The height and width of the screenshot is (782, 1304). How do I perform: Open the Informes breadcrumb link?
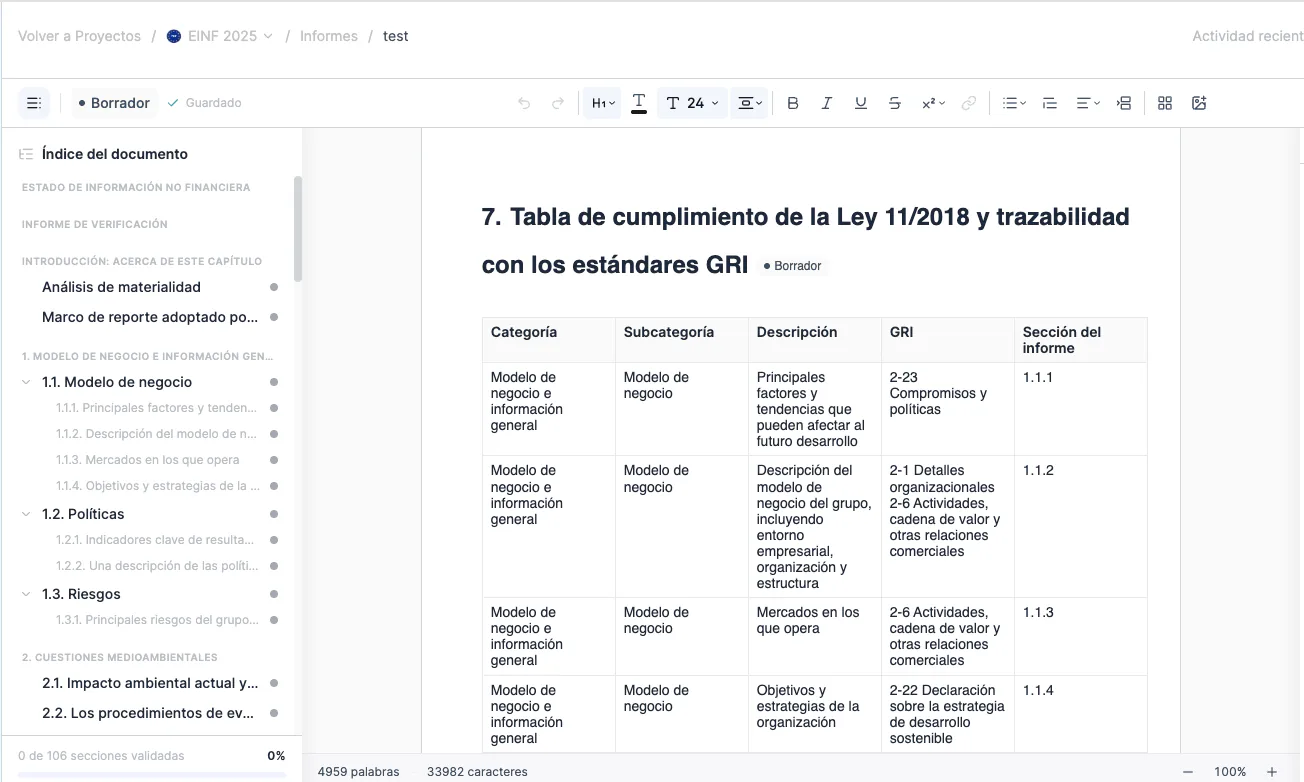point(329,36)
